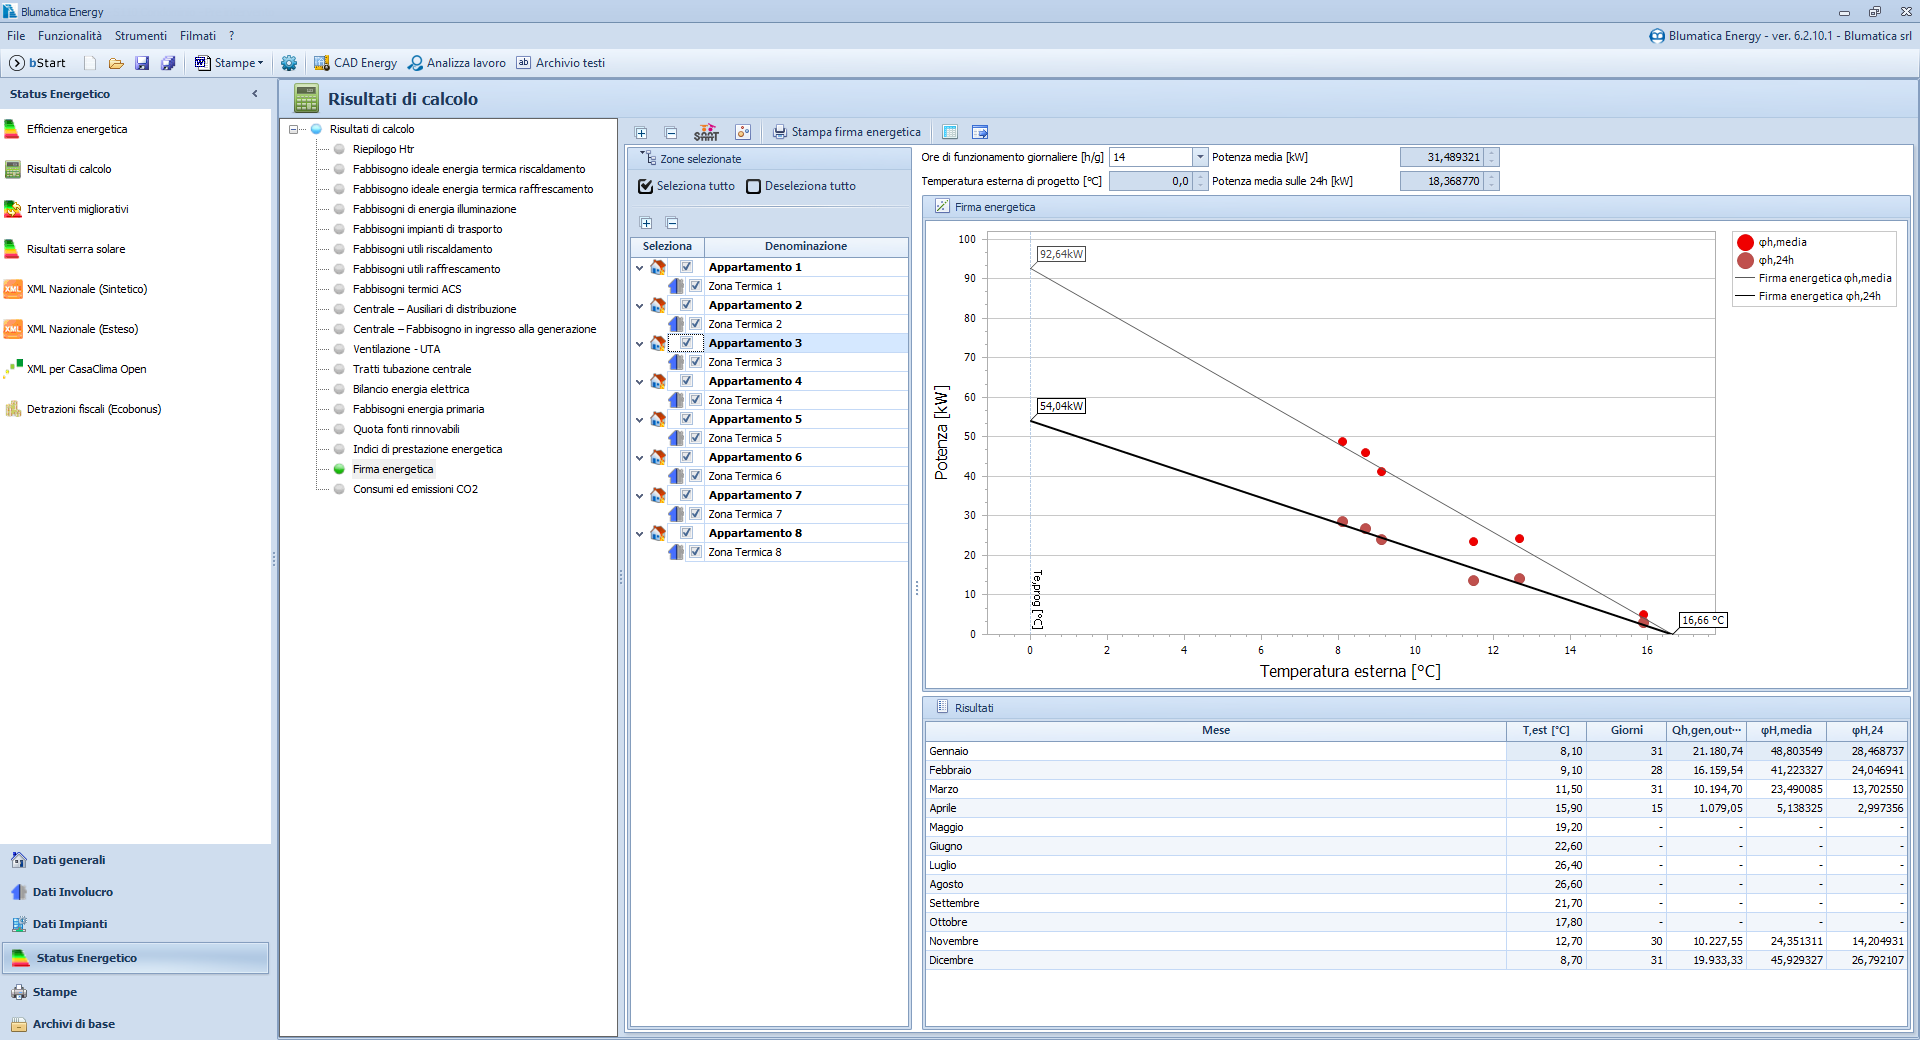Open the File menu
Viewport: 1920px width, 1040px height.
tap(16, 36)
